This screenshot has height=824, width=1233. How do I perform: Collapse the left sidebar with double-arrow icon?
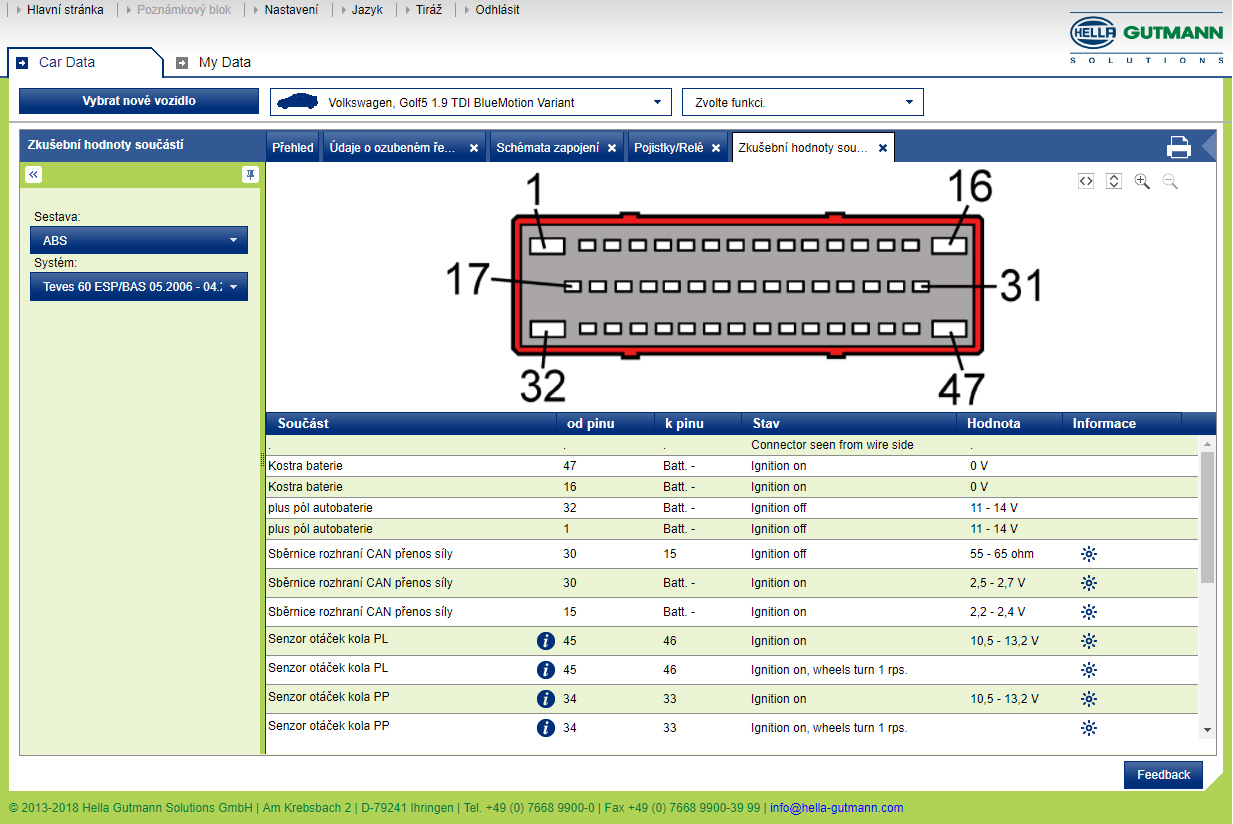coord(33,174)
